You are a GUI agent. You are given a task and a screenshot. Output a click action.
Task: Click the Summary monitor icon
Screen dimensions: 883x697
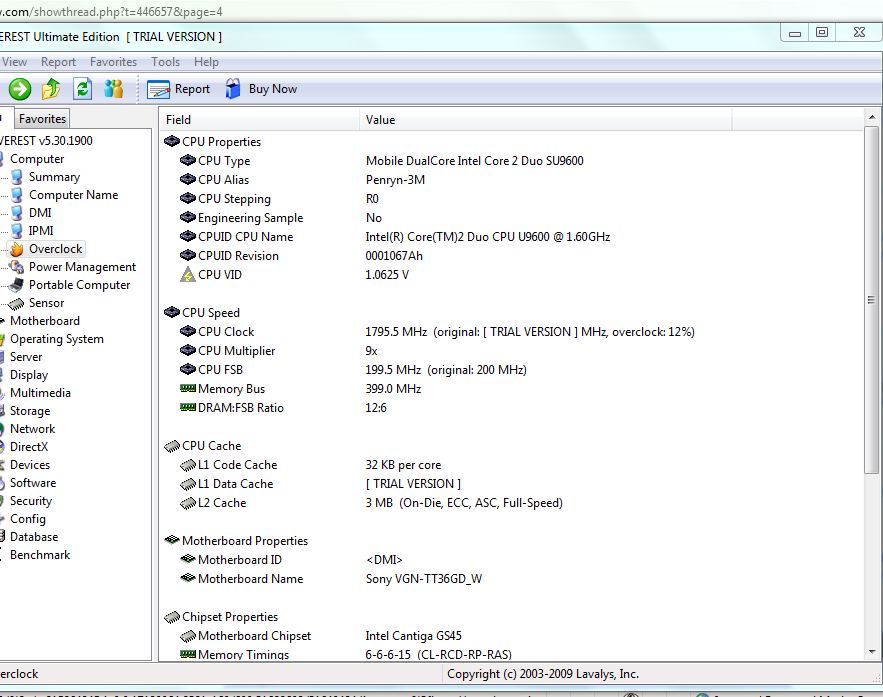point(17,177)
